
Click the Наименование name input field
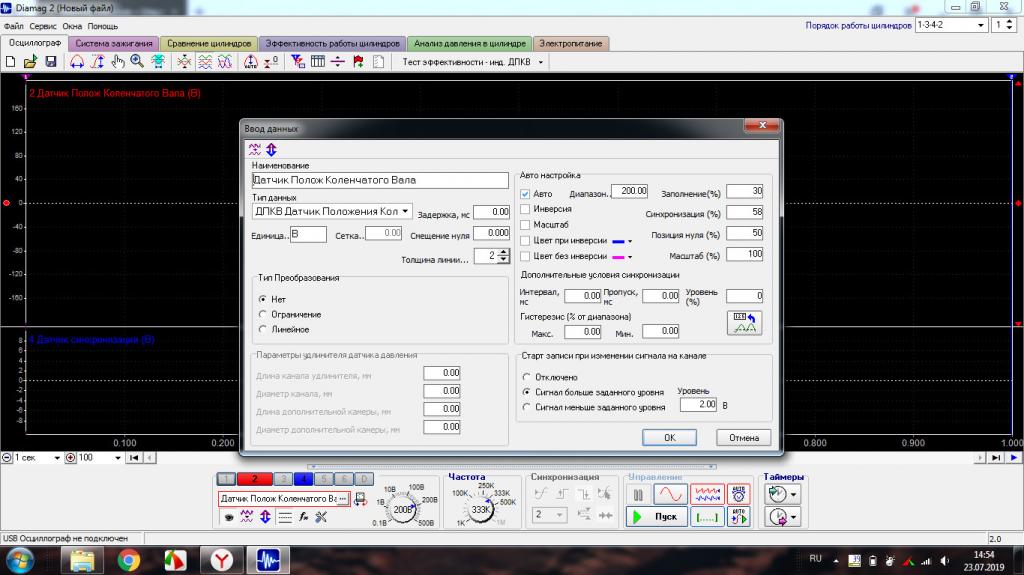click(380, 180)
